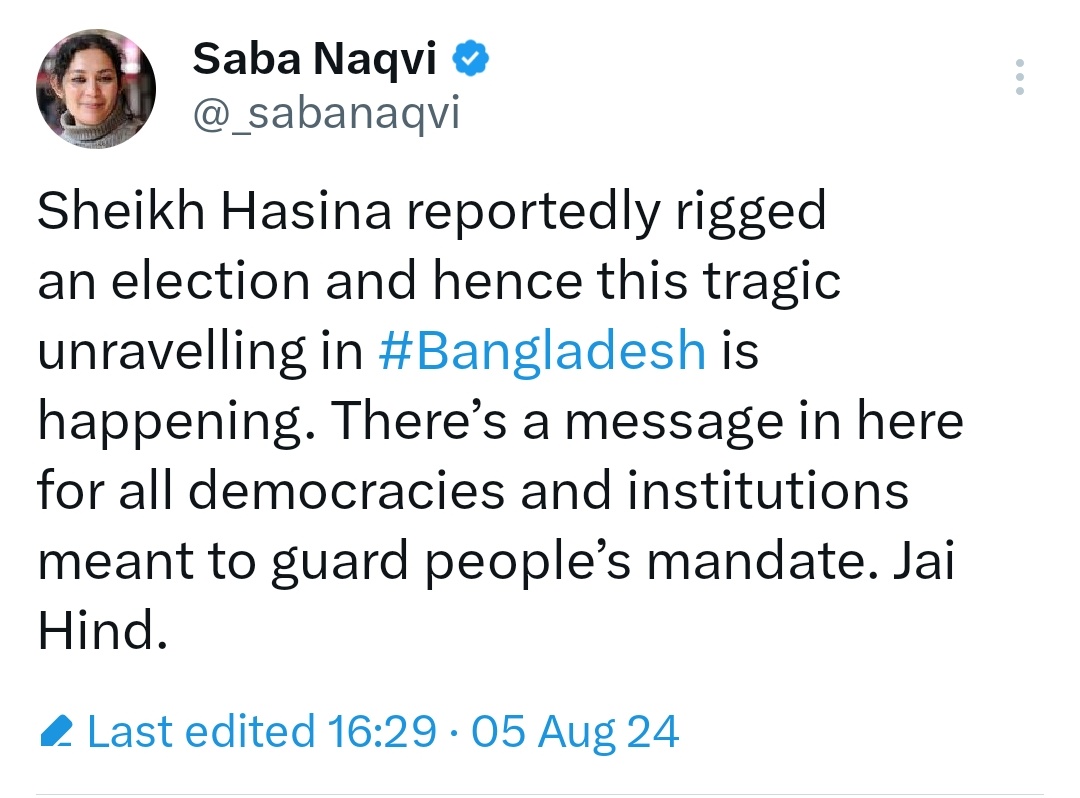The height and width of the screenshot is (798, 1080).
Task: Click the blue verified badge
Action: [471, 62]
